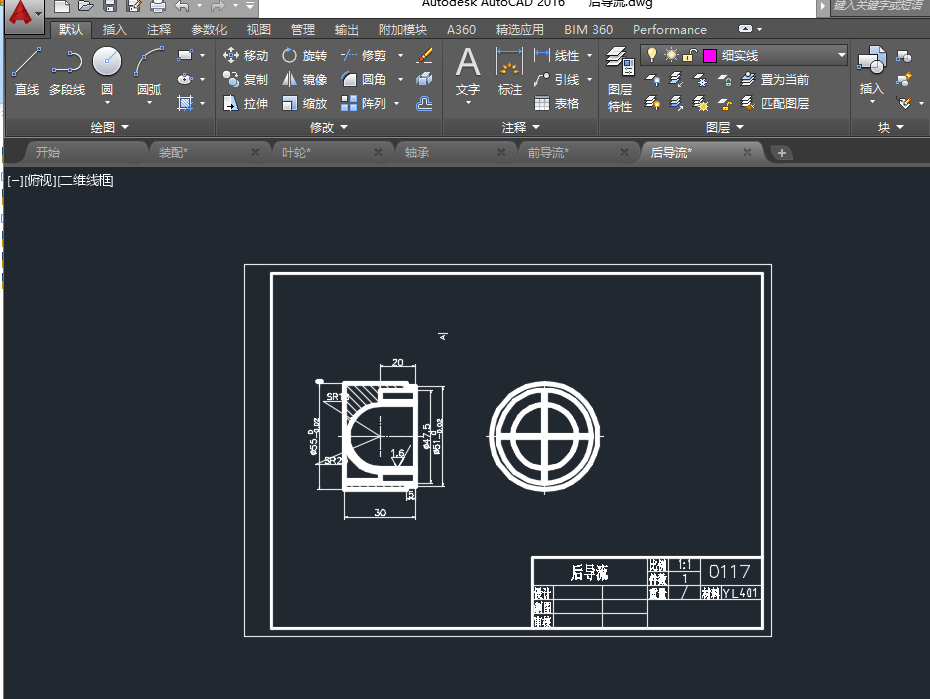Click the magenta layer color swatch
The height and width of the screenshot is (699, 930).
(709, 56)
